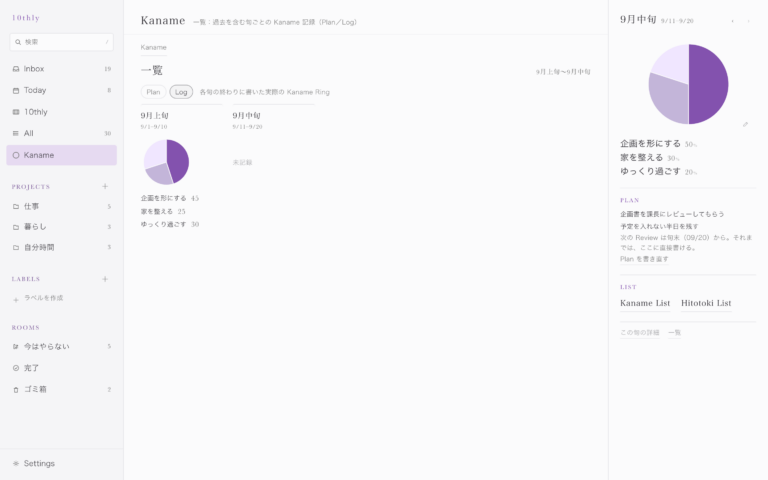Open the Inbox tray icon in sidebar
This screenshot has height=480, width=768.
16,69
